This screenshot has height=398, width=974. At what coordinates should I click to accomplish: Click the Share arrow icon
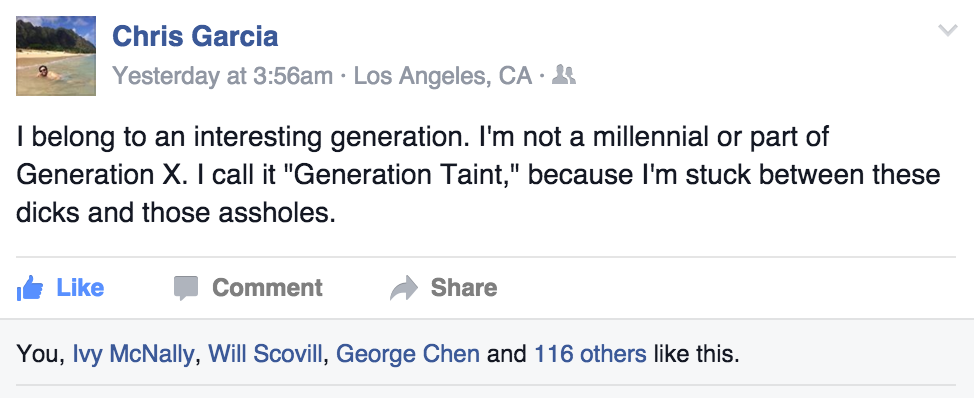pyautogui.click(x=404, y=288)
